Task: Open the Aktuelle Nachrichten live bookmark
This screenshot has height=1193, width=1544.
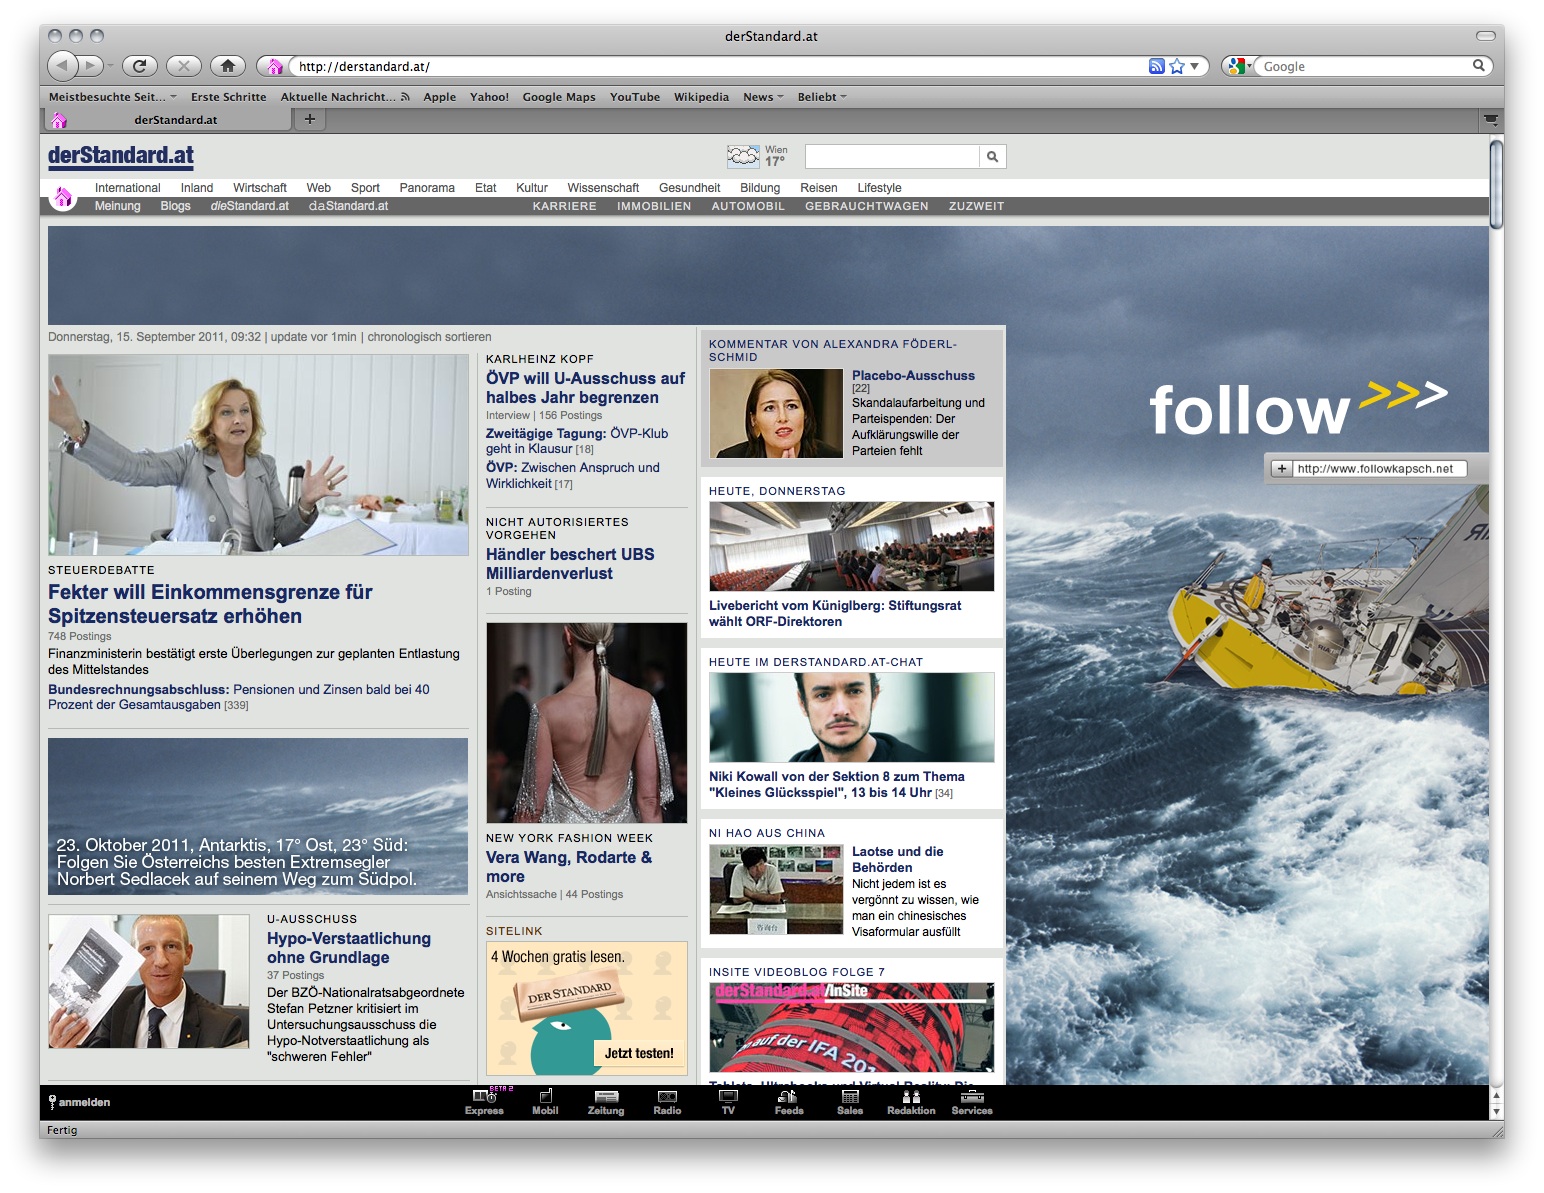Action: coord(345,97)
